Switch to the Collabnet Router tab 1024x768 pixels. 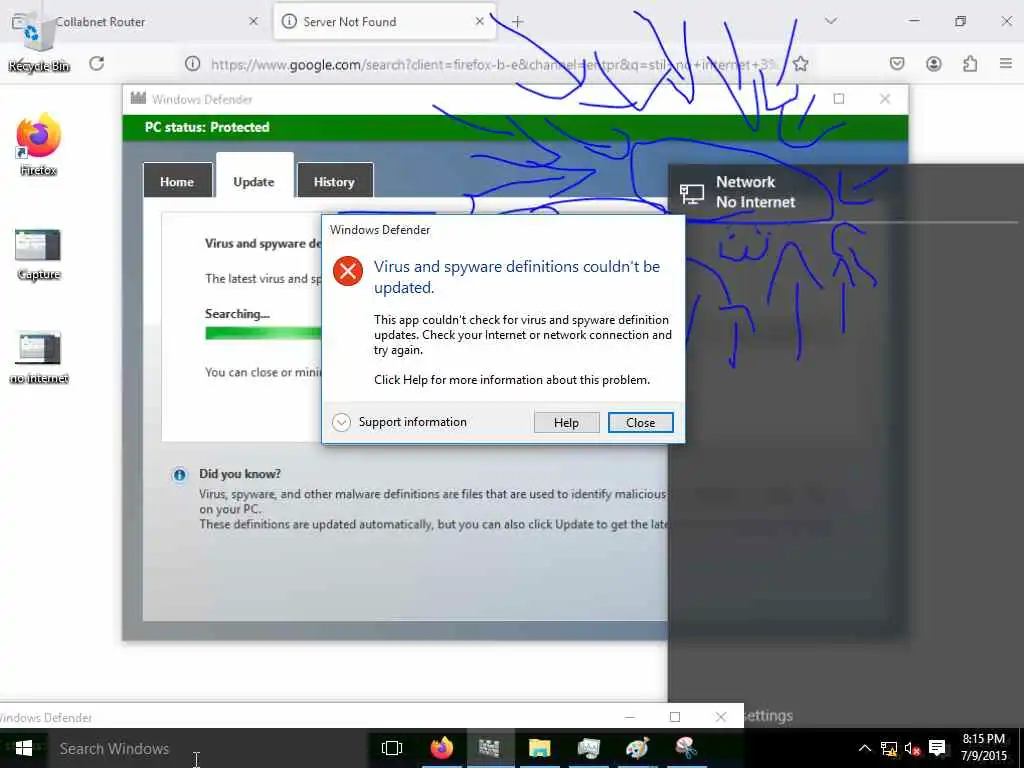134,22
